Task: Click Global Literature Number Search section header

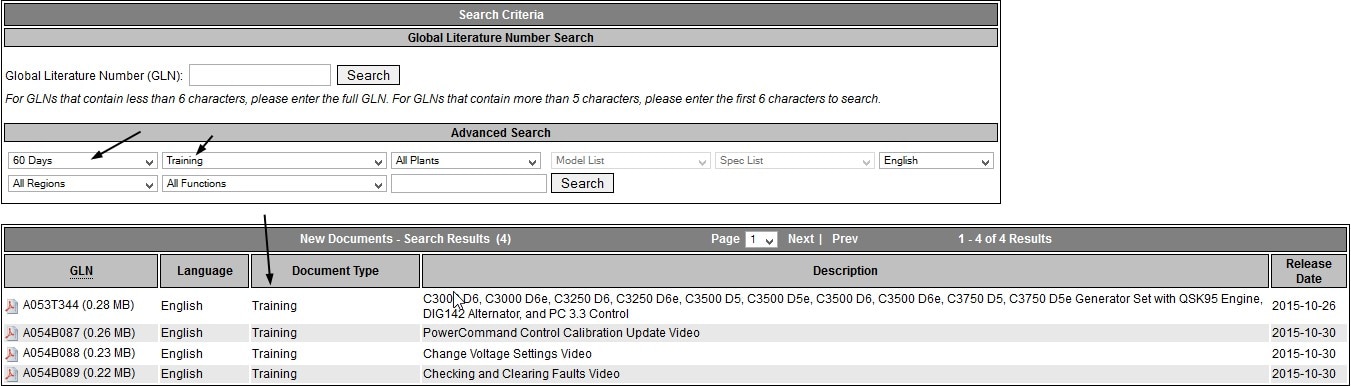Action: (x=501, y=38)
